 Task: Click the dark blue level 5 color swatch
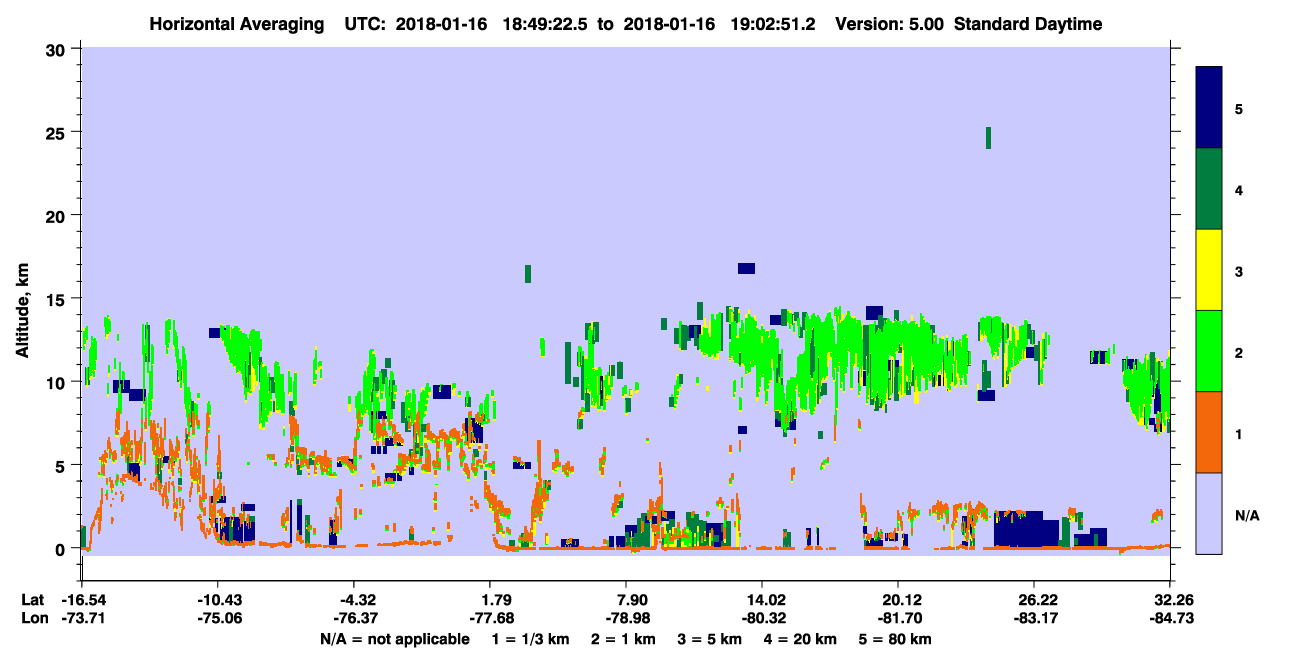coord(1209,107)
